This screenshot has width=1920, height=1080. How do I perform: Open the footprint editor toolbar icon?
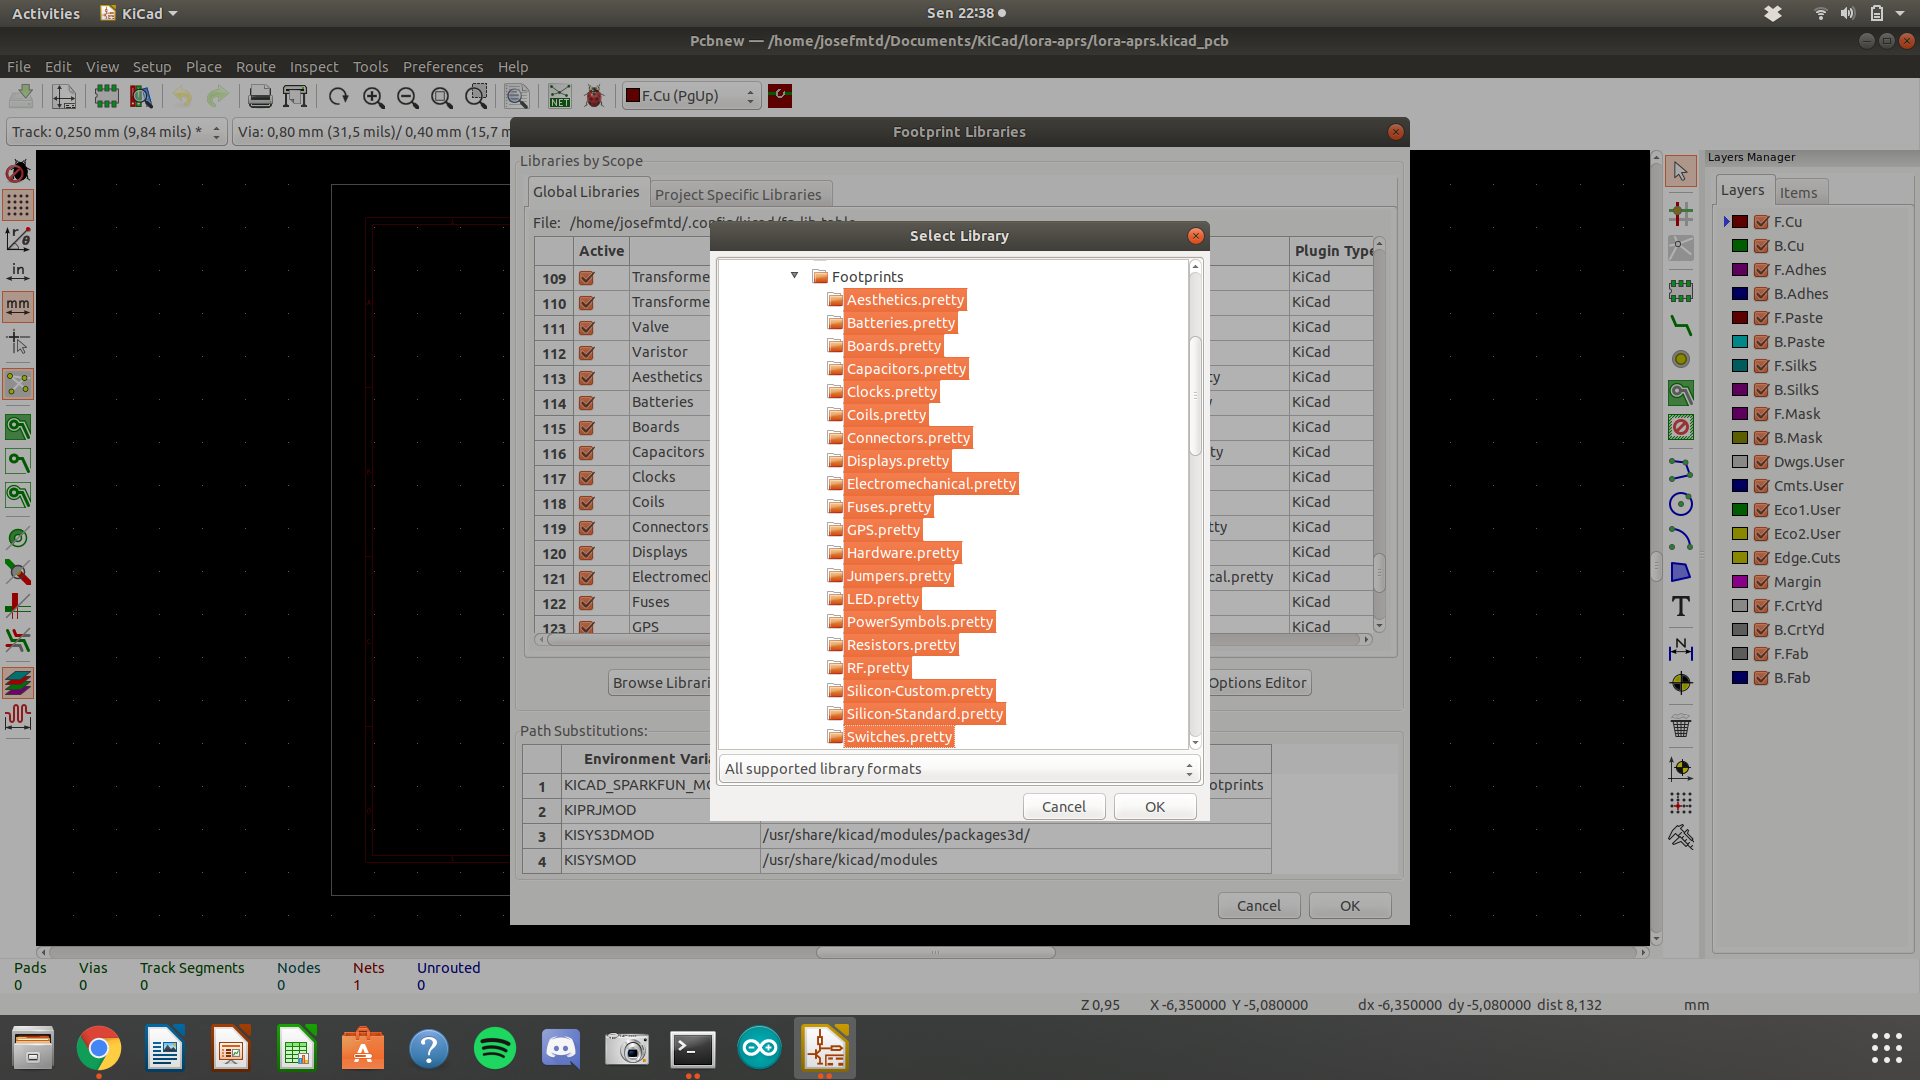tap(107, 96)
